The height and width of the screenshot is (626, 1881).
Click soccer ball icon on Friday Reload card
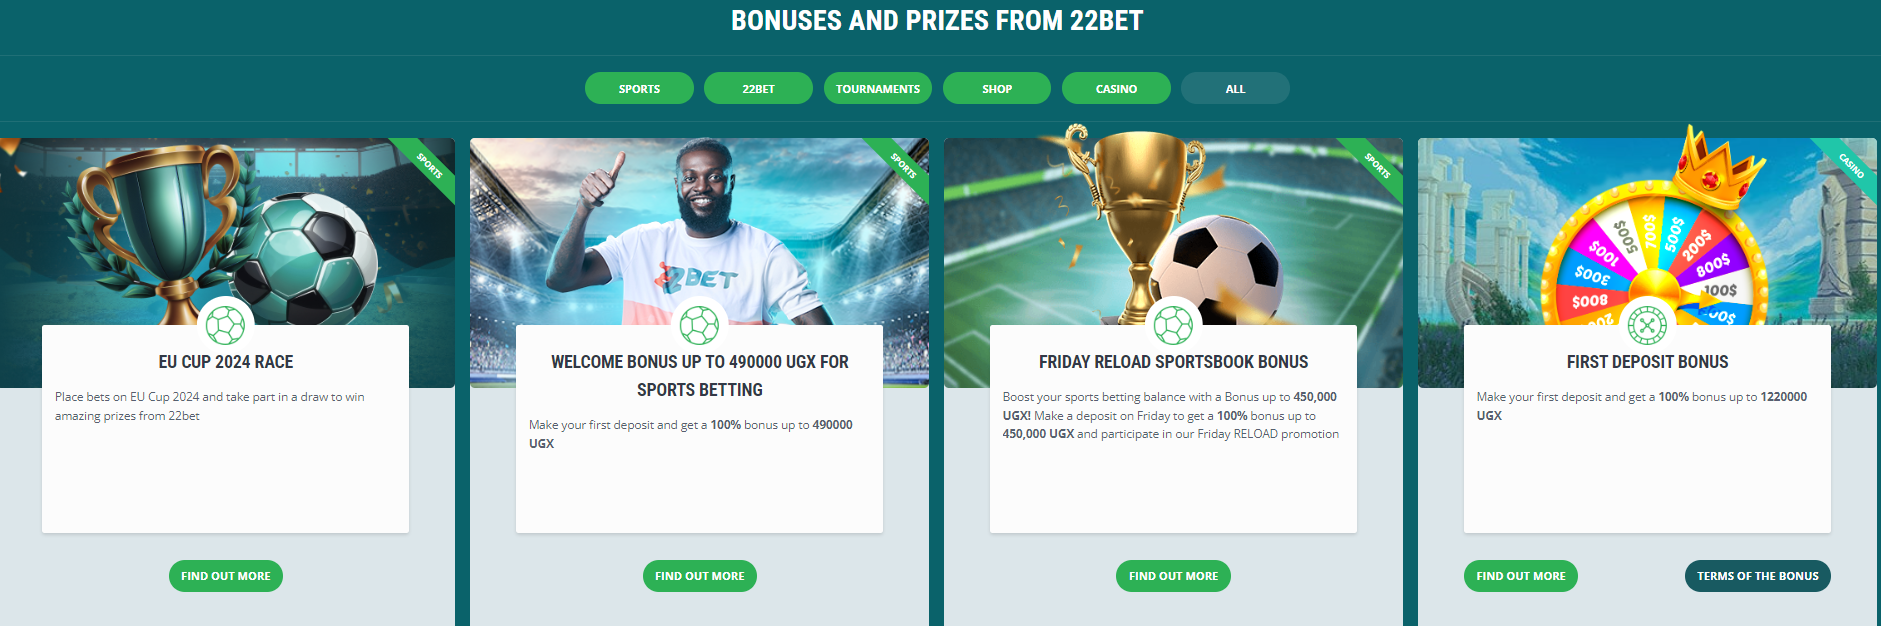[1173, 325]
